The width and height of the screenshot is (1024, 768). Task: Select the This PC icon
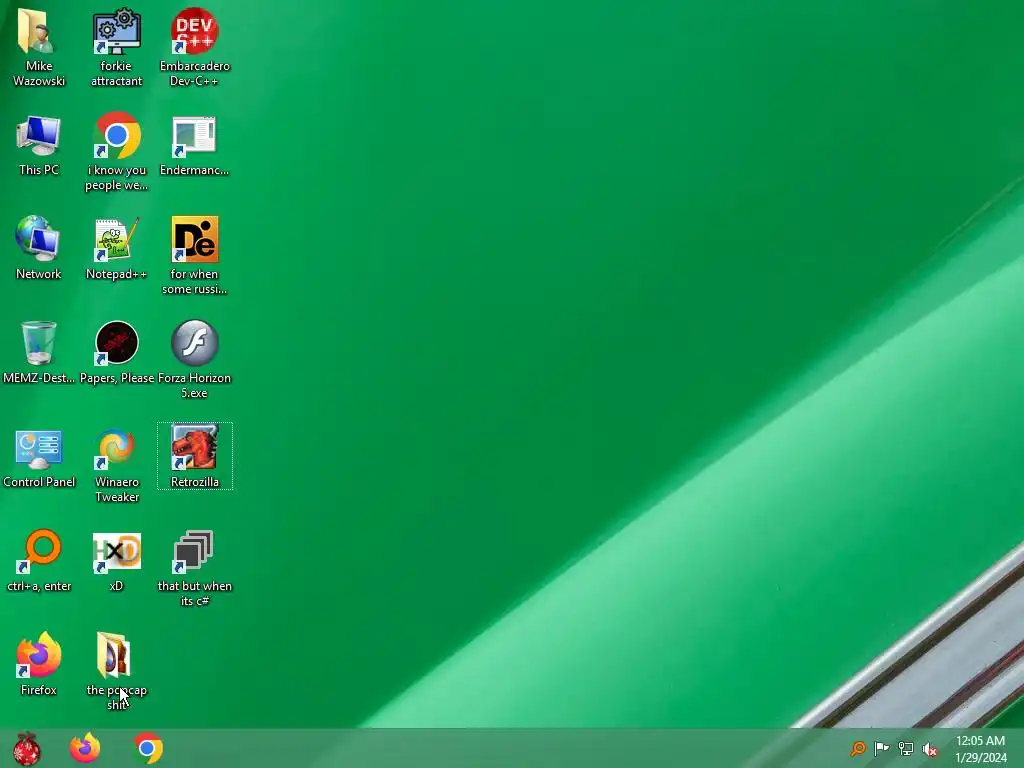[39, 145]
